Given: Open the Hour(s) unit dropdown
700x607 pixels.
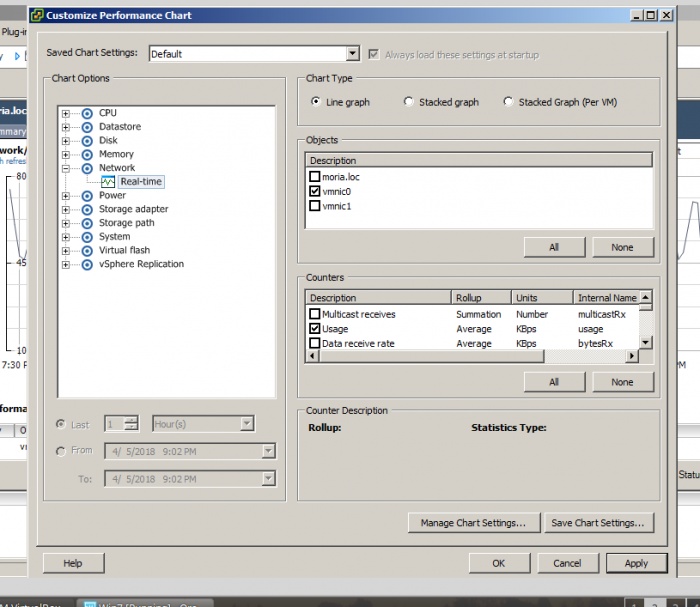Looking at the screenshot, I should pyautogui.click(x=246, y=424).
